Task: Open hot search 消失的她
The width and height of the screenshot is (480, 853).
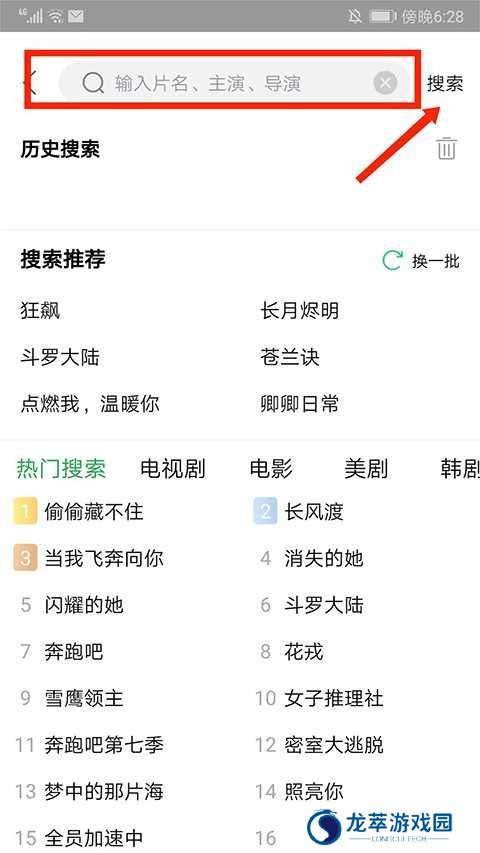Action: pos(323,559)
